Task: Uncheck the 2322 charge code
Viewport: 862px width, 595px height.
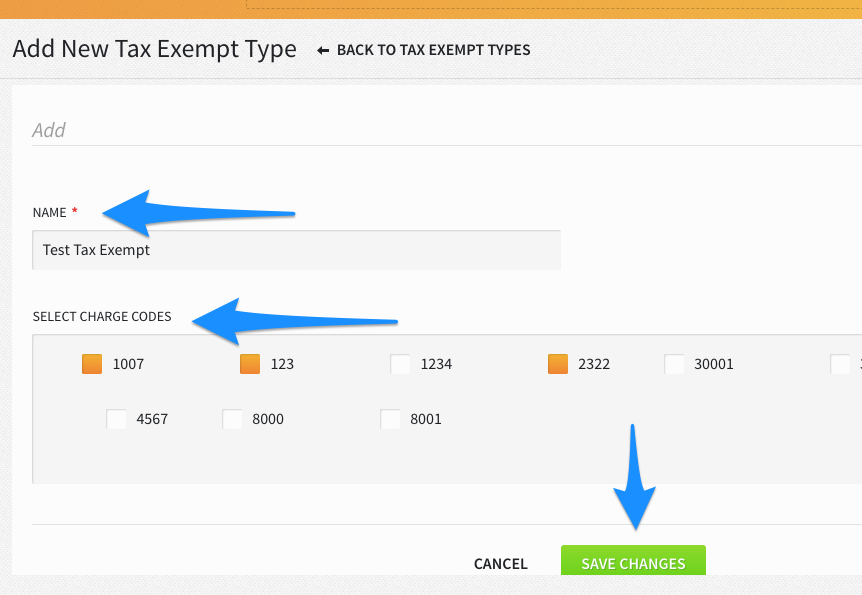Action: pos(557,364)
